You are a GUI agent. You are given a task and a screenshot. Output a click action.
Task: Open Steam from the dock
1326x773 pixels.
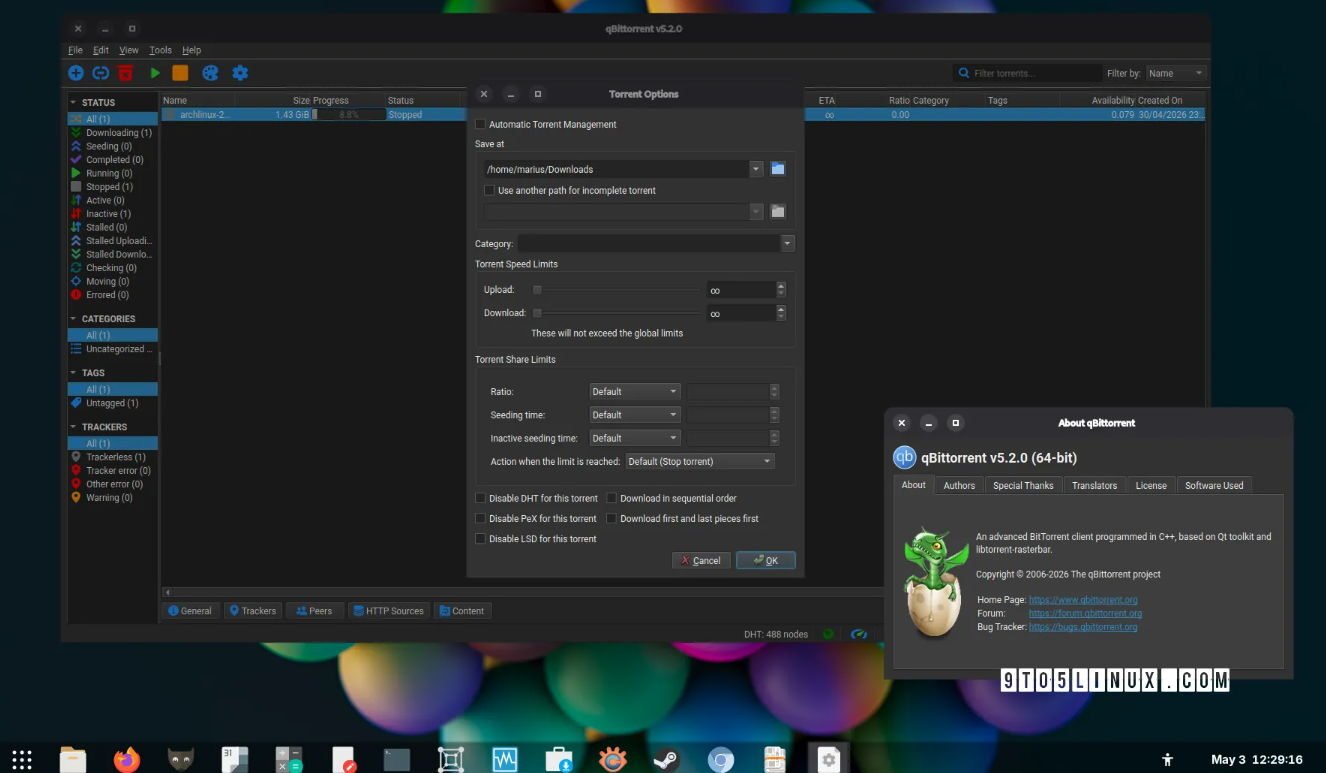666,760
